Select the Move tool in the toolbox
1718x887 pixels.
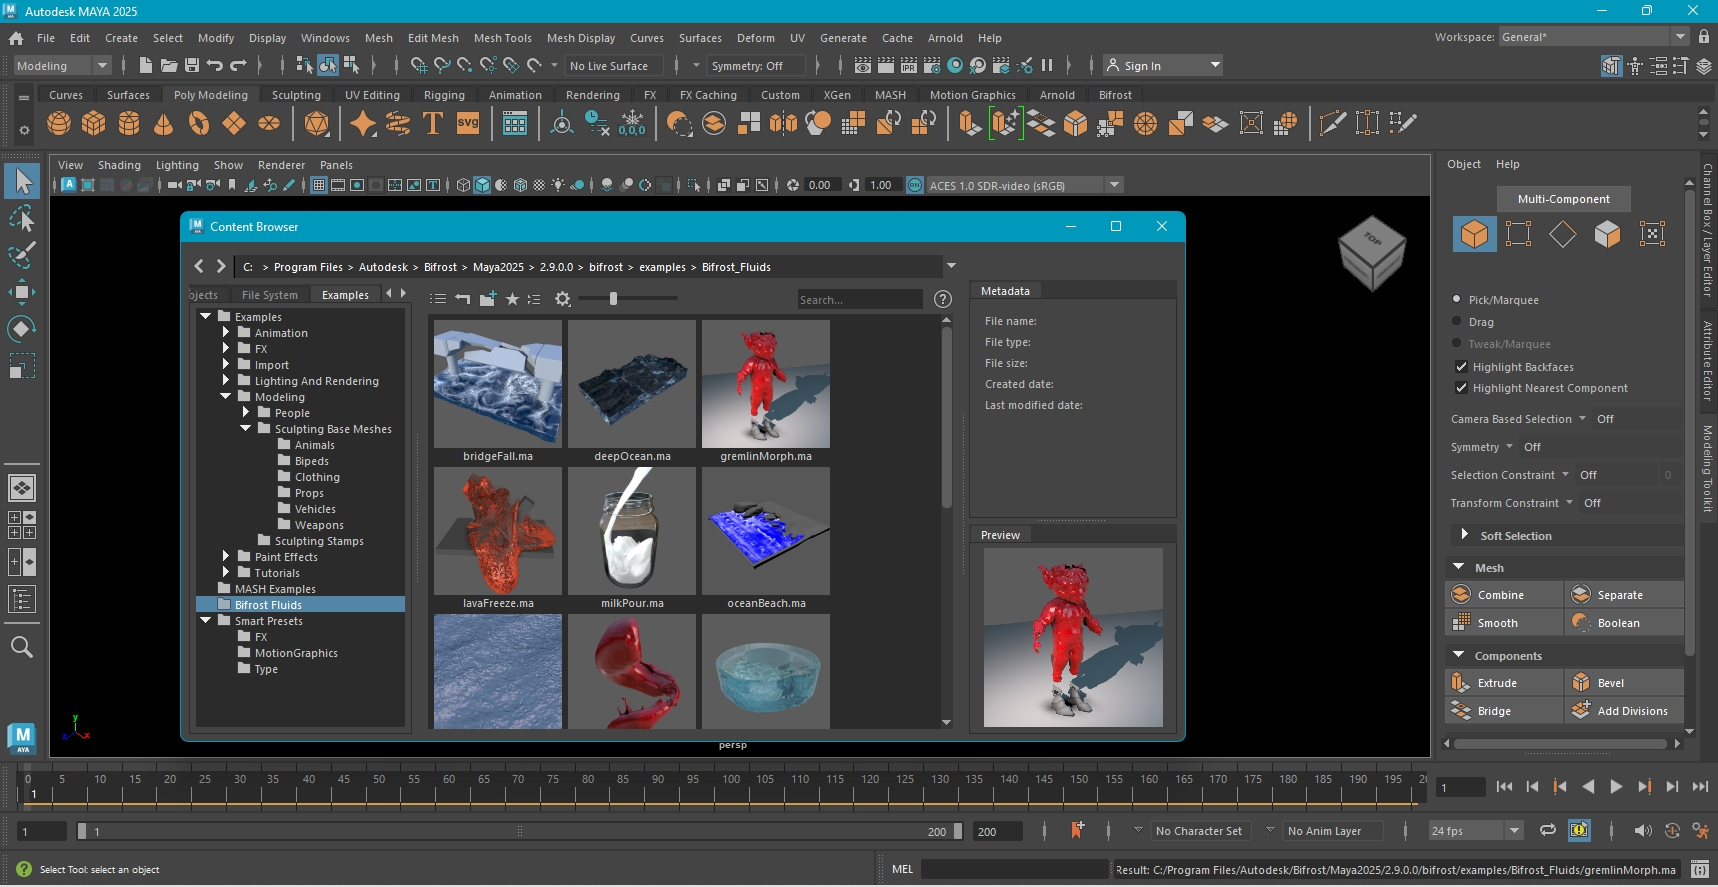click(22, 292)
